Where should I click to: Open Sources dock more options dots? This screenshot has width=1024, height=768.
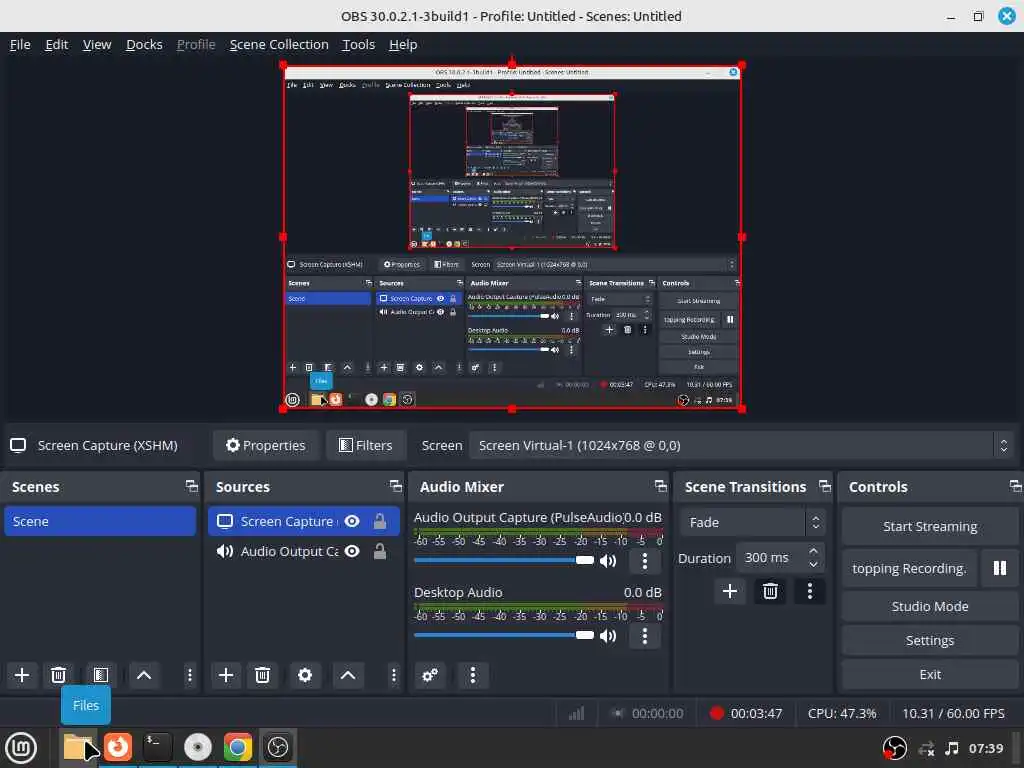click(393, 675)
